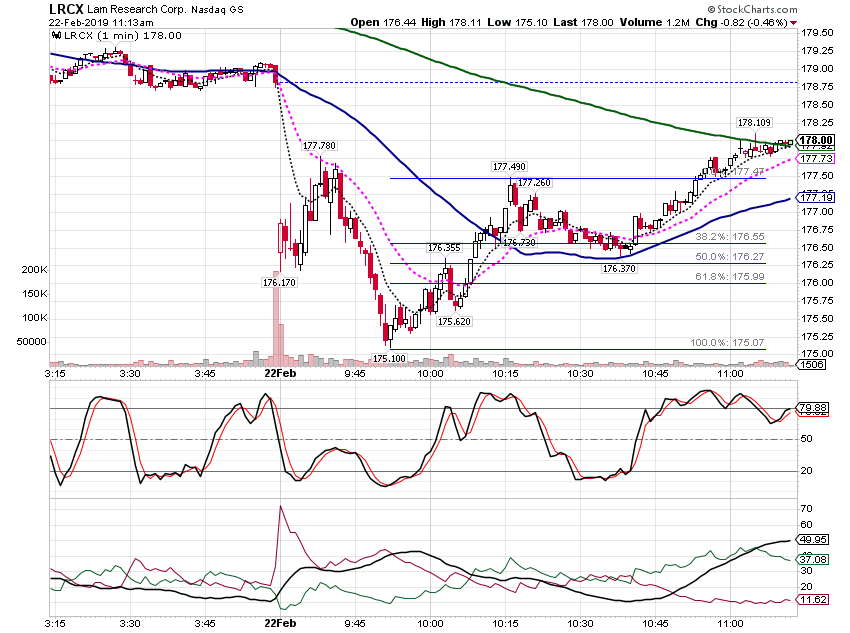This screenshot has width=850, height=633.
Task: Select the 100.0%: 175.07 Fibonacci label
Action: click(x=727, y=343)
